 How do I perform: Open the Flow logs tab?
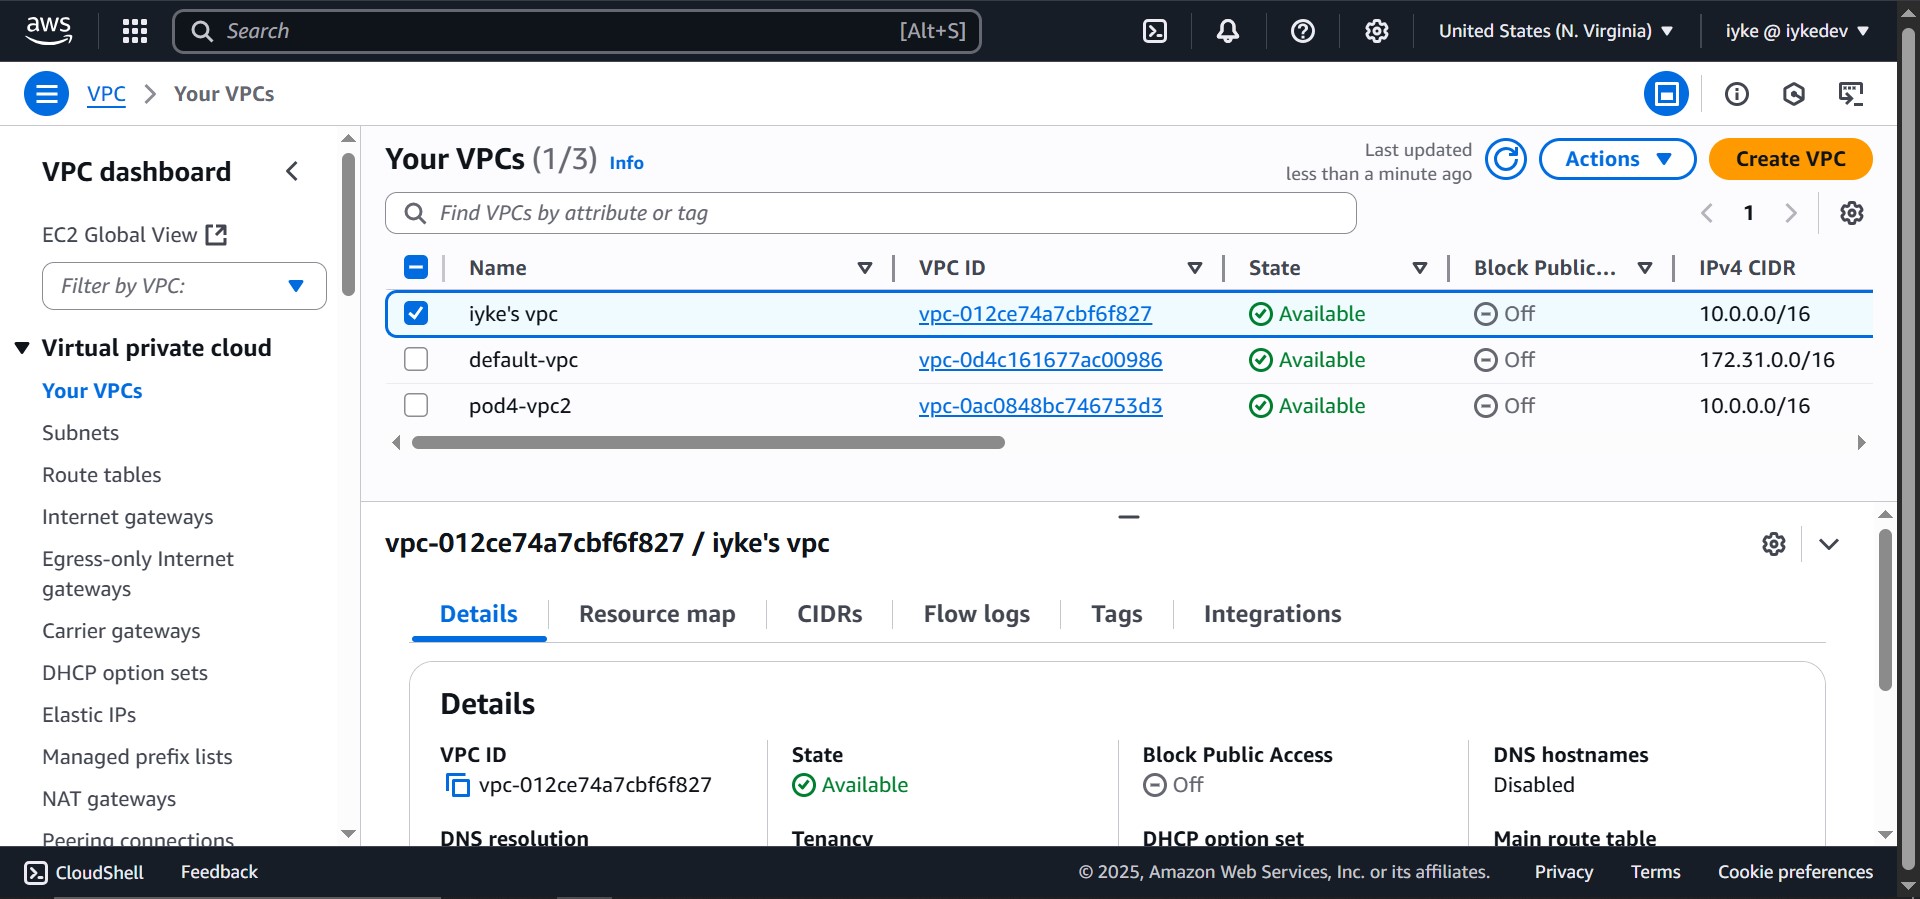[976, 614]
